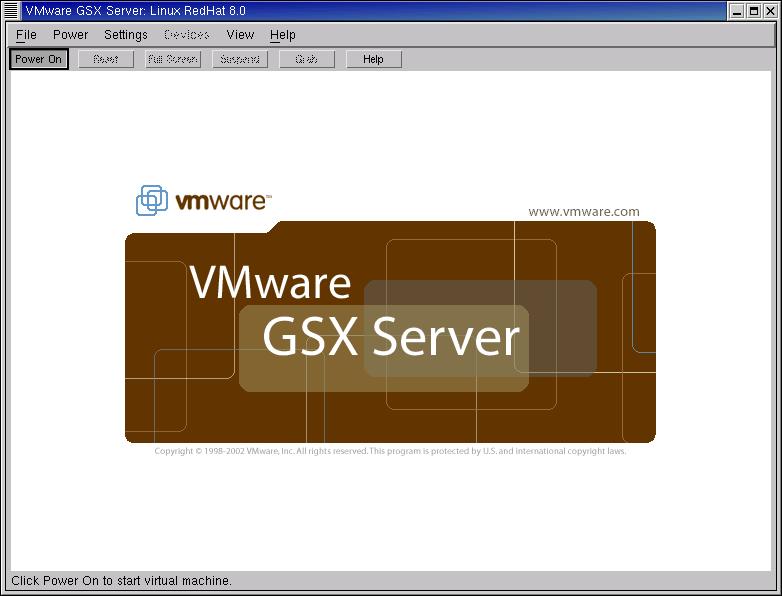The height and width of the screenshot is (596, 782).
Task: Click the www.vmware.com text
Action: point(584,211)
